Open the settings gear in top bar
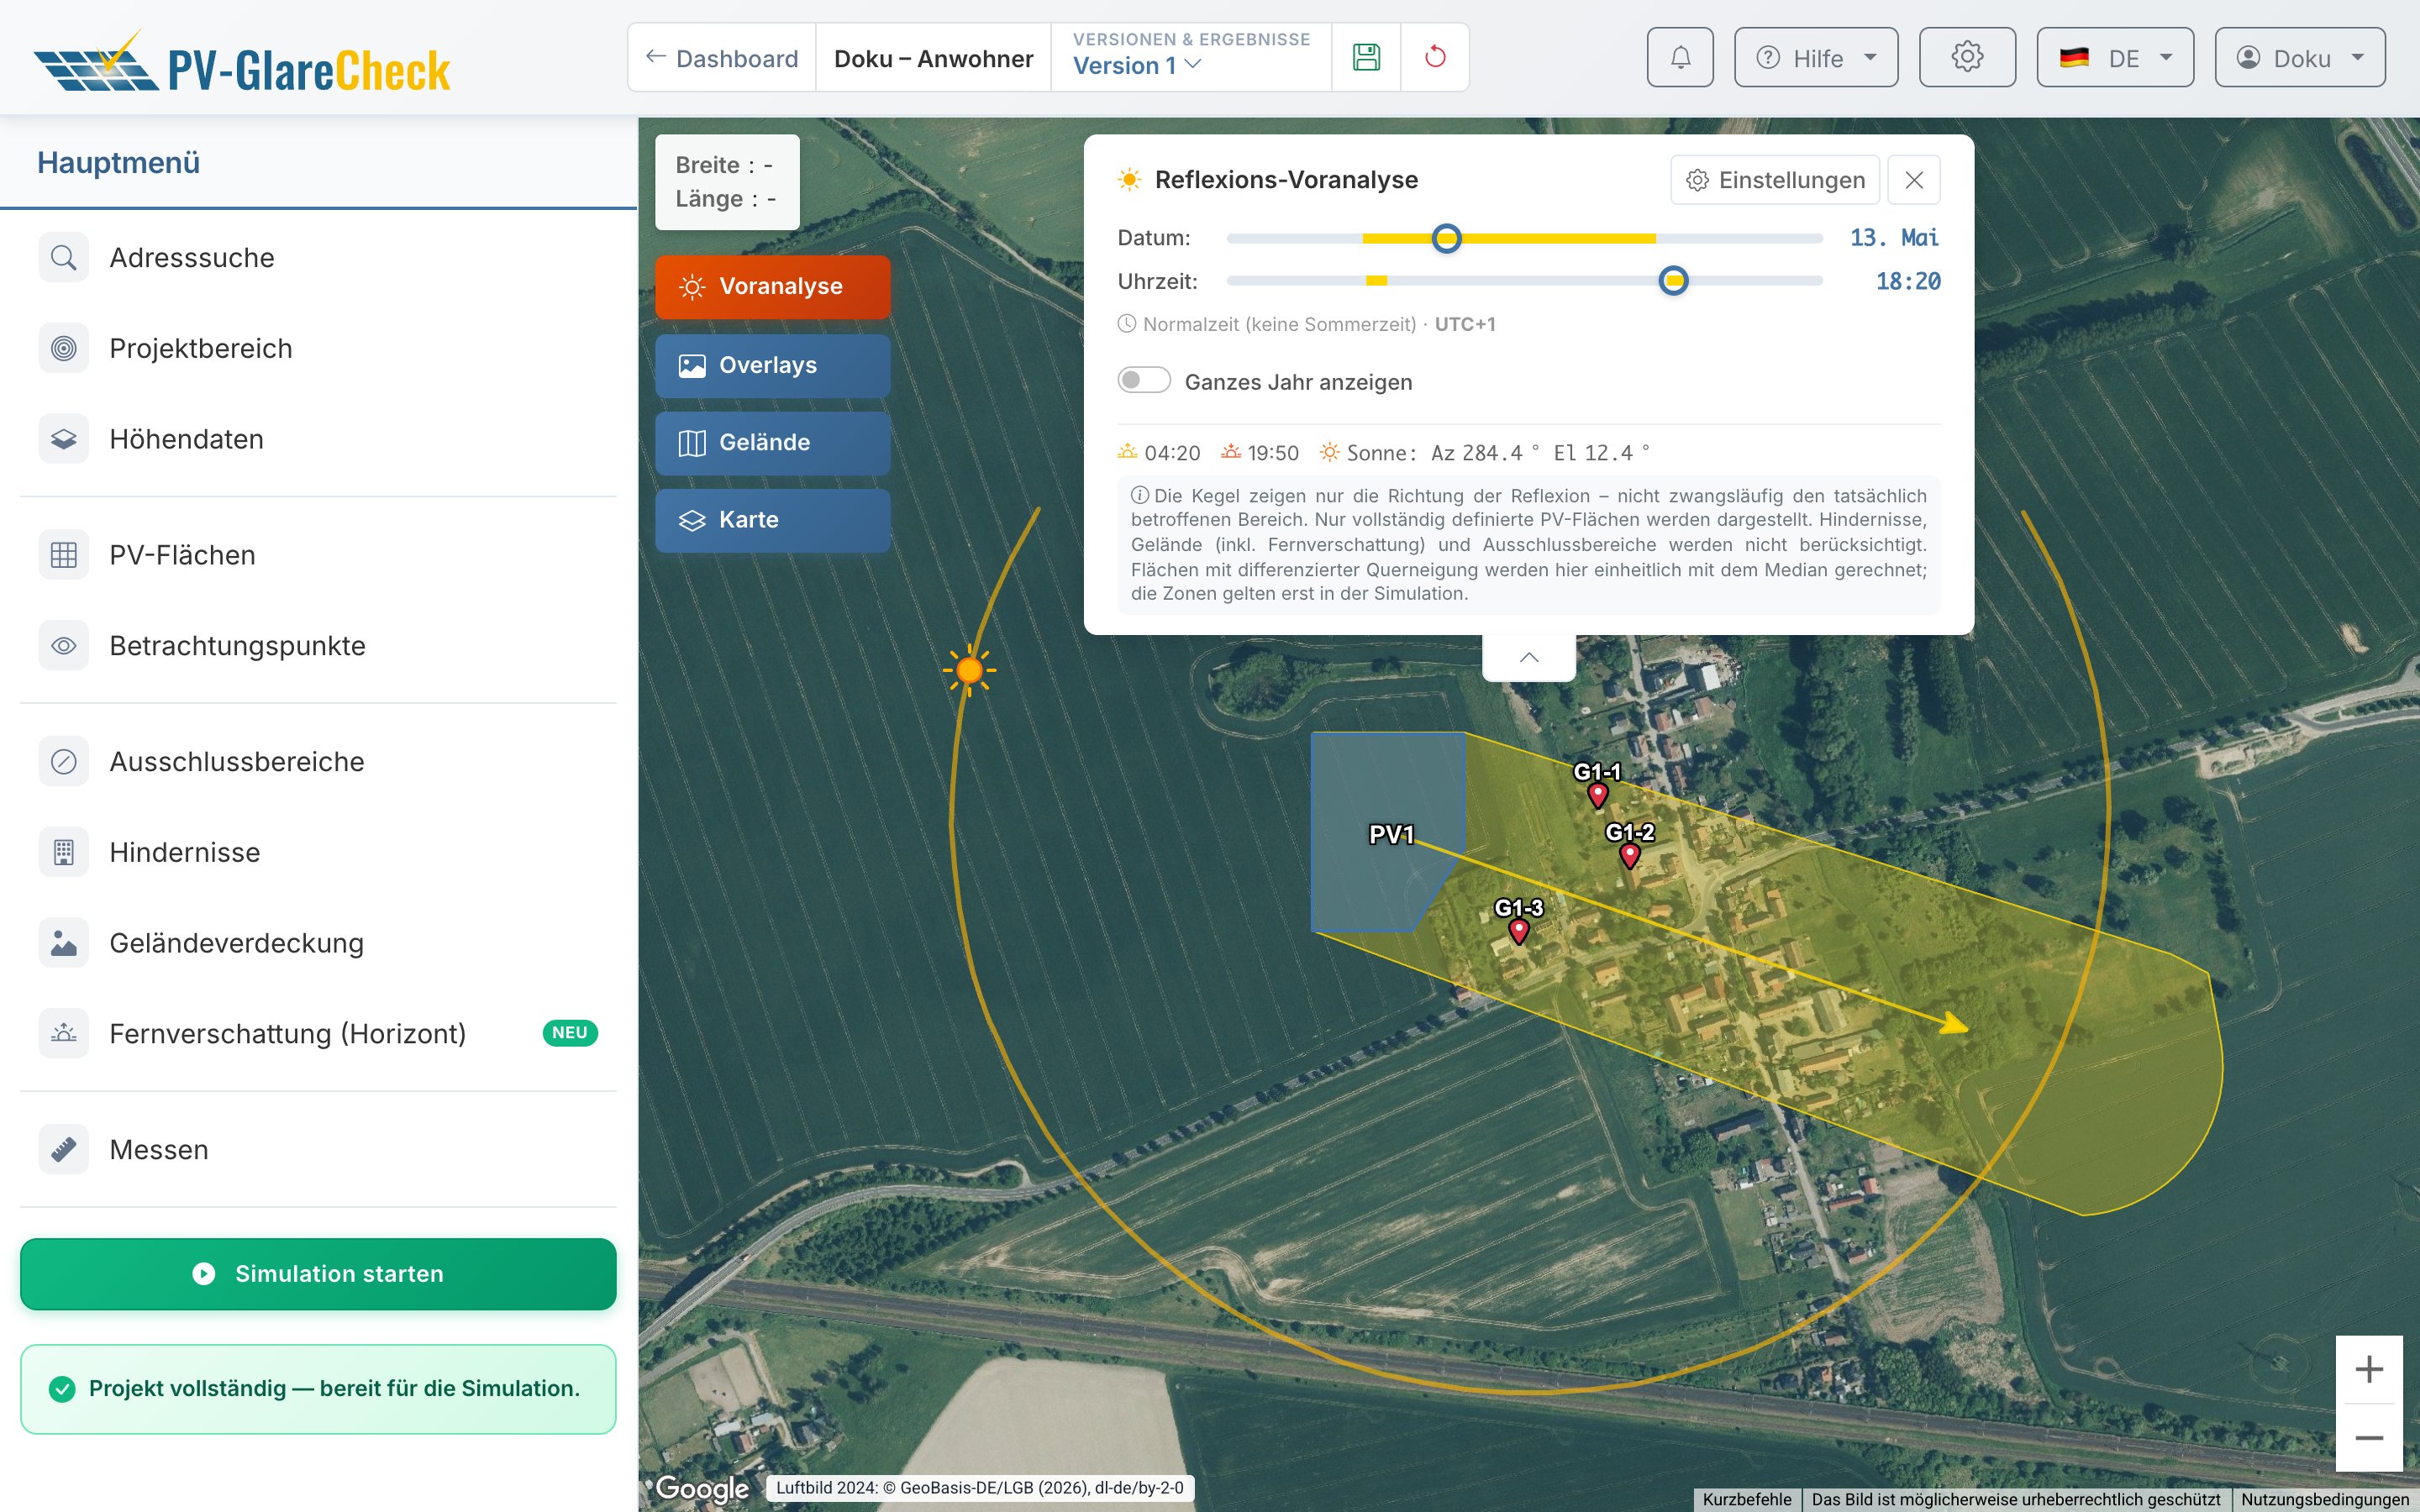This screenshot has height=1512, width=2420. click(1967, 57)
